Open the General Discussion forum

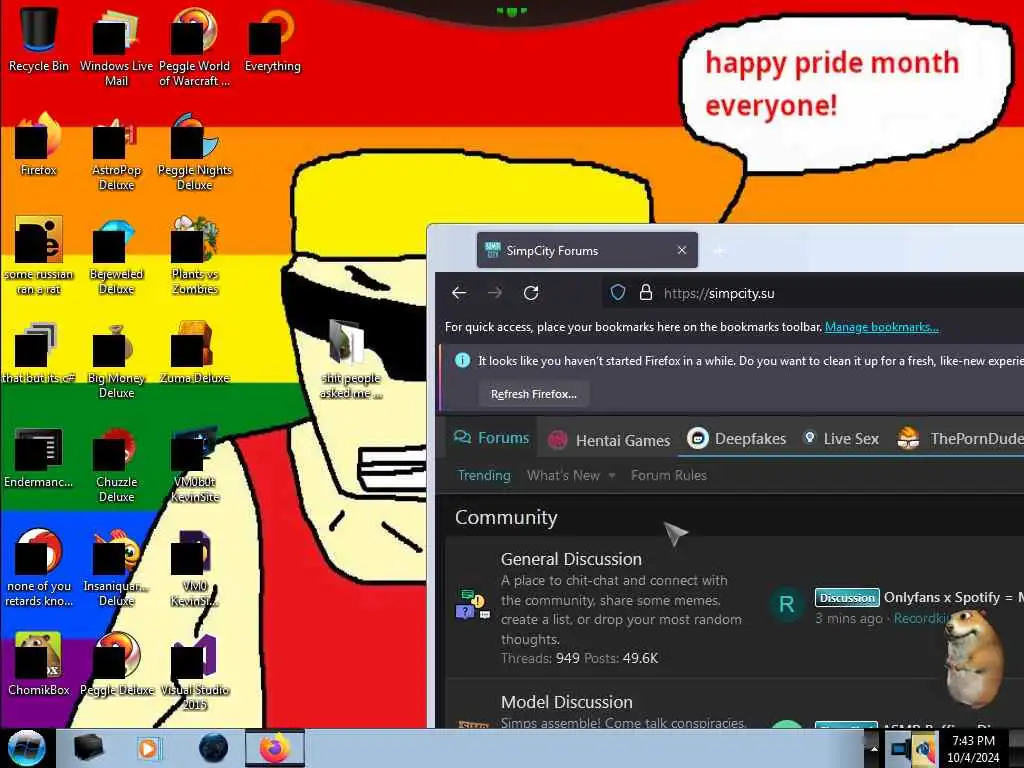571,559
